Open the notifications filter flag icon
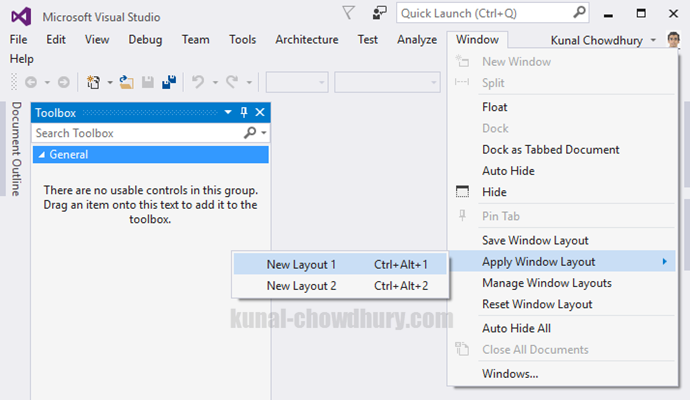The image size is (690, 400). coord(349,13)
